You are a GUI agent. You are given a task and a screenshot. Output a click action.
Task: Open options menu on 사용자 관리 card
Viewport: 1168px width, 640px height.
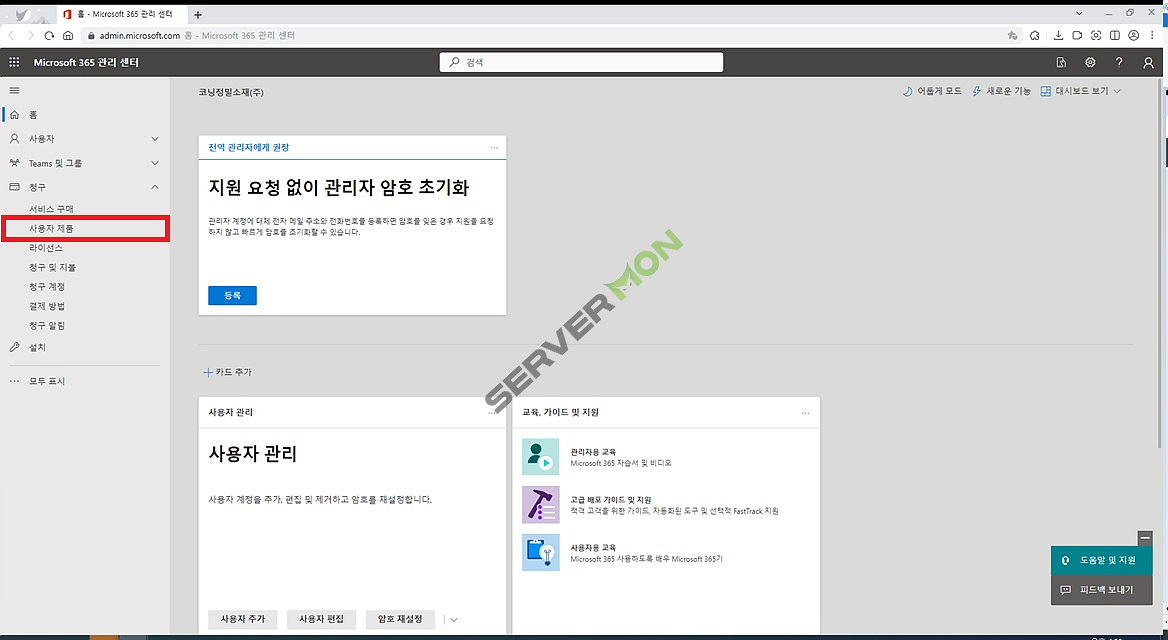click(492, 413)
